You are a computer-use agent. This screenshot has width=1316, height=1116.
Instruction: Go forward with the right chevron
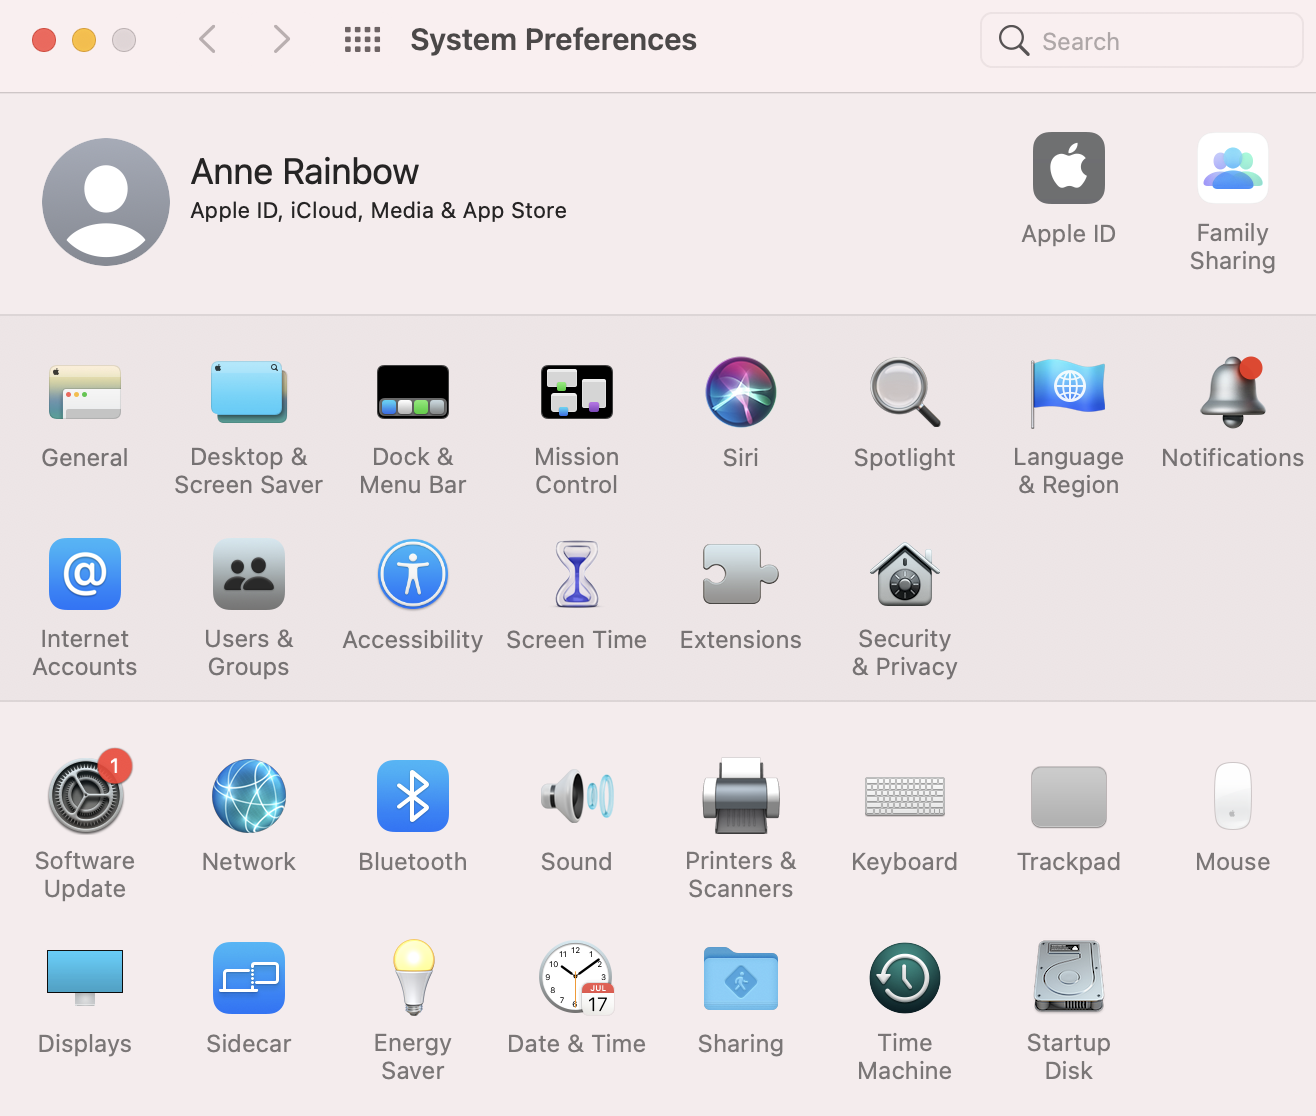click(x=282, y=40)
